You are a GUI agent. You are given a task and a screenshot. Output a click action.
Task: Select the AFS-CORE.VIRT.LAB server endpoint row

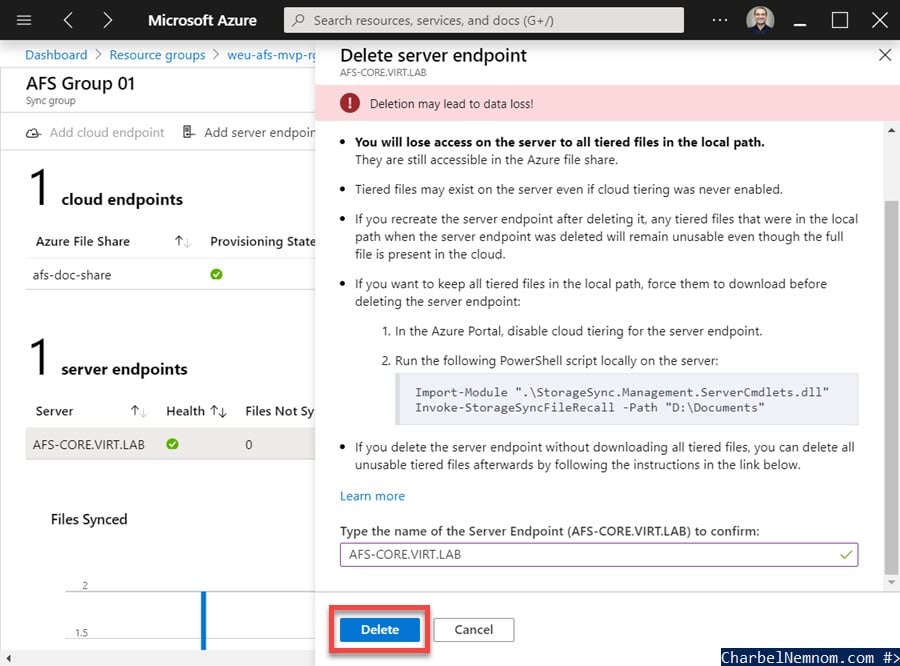170,444
